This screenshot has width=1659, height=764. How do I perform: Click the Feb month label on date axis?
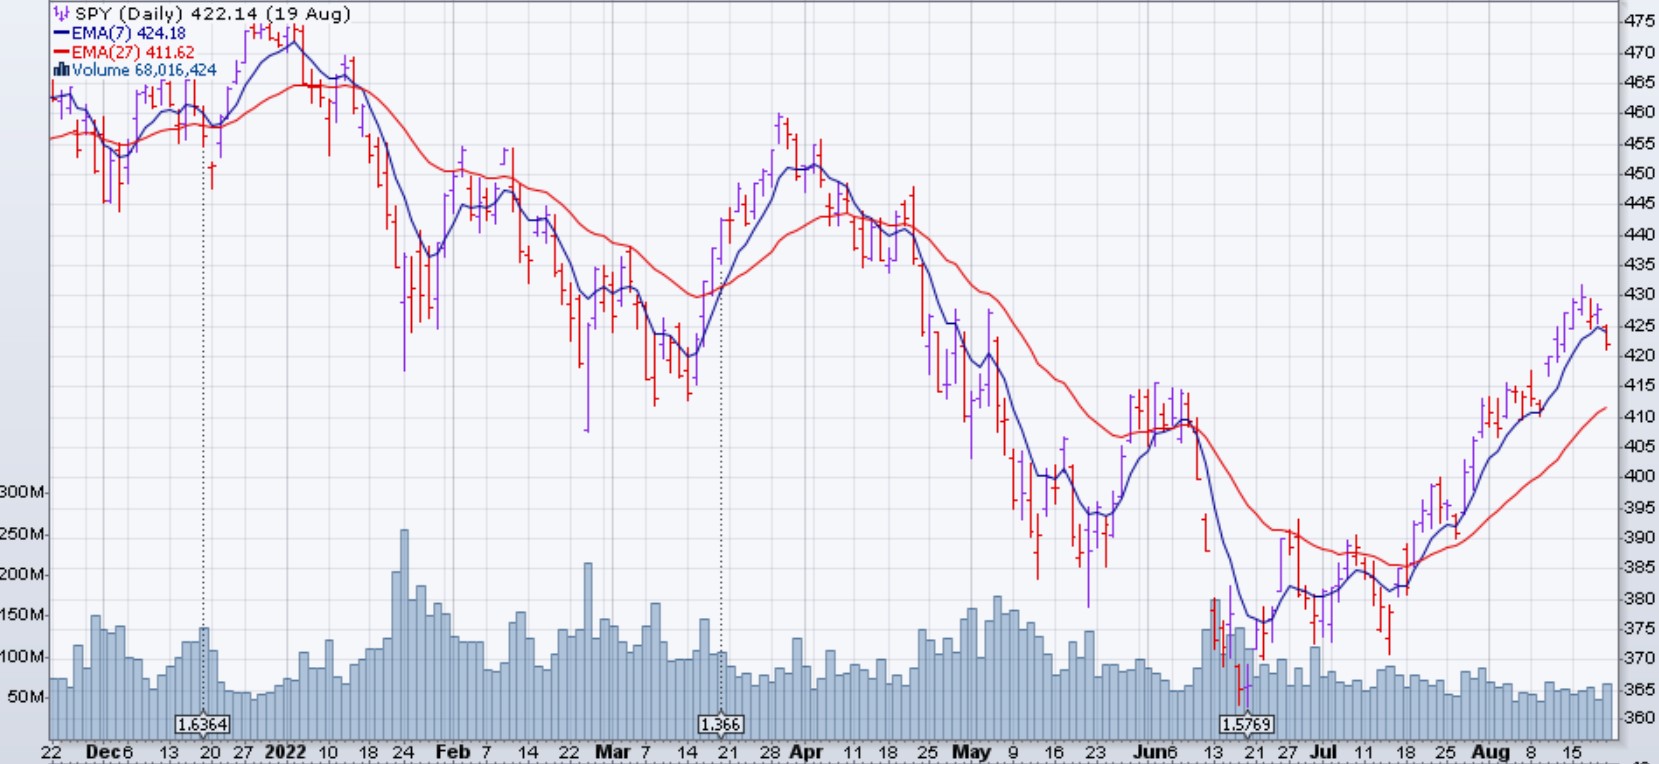pos(452,752)
